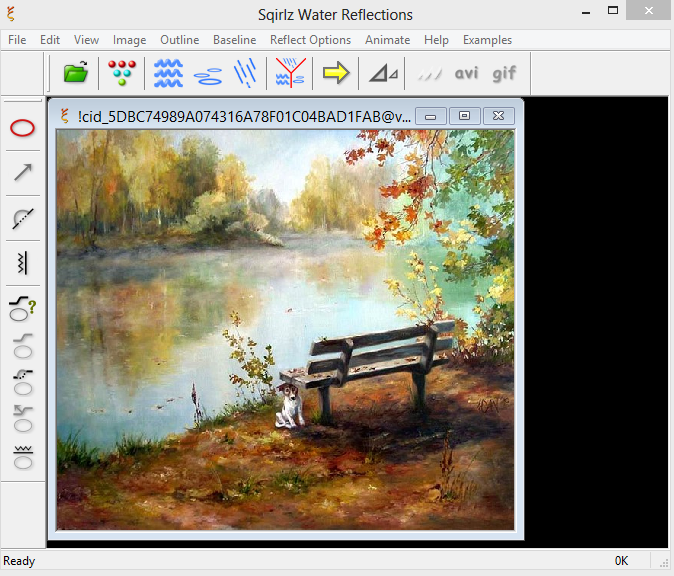This screenshot has width=674, height=576.
Task: Select the arc with dashed line tool
Action: tap(23, 218)
